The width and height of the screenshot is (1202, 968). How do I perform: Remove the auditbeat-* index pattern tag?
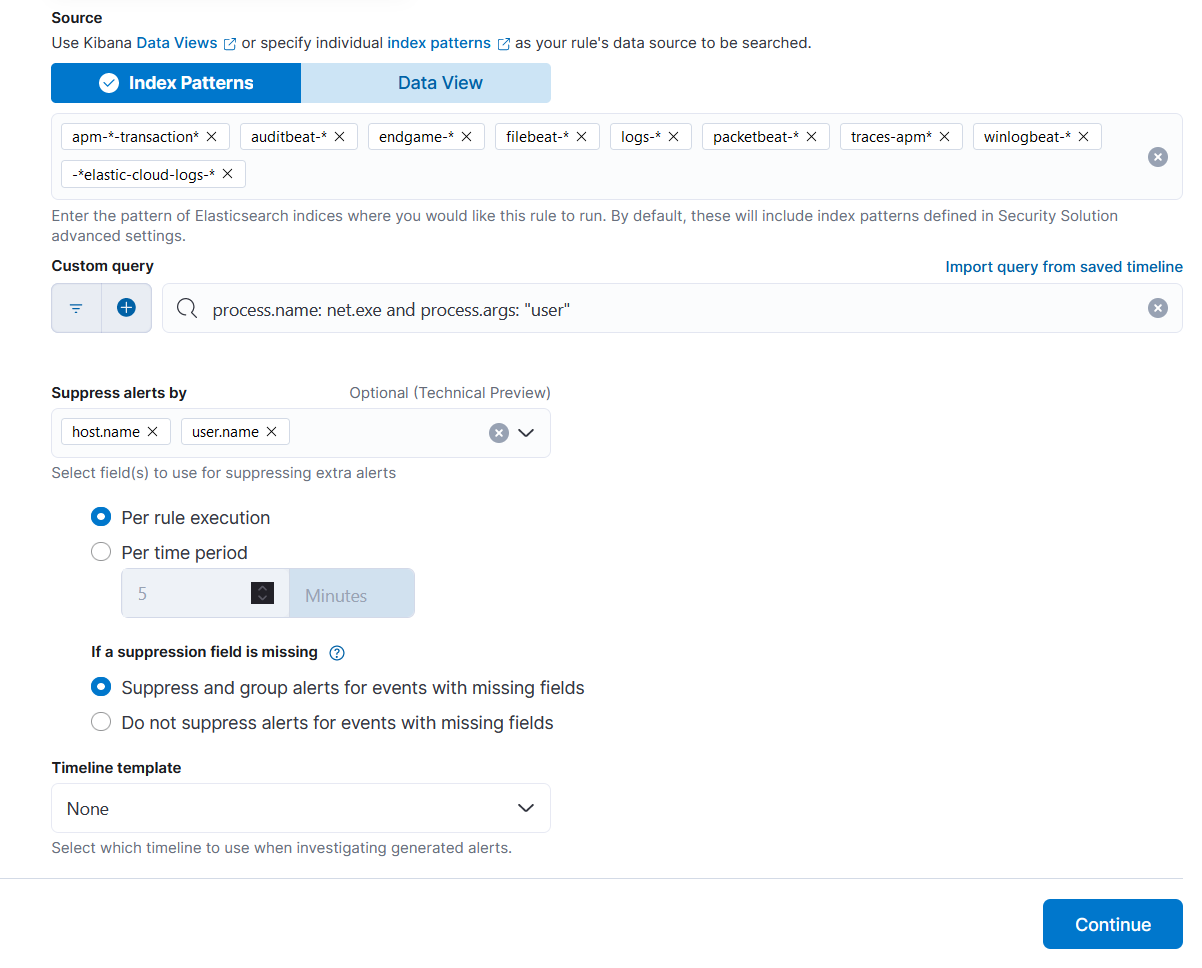[x=340, y=137]
